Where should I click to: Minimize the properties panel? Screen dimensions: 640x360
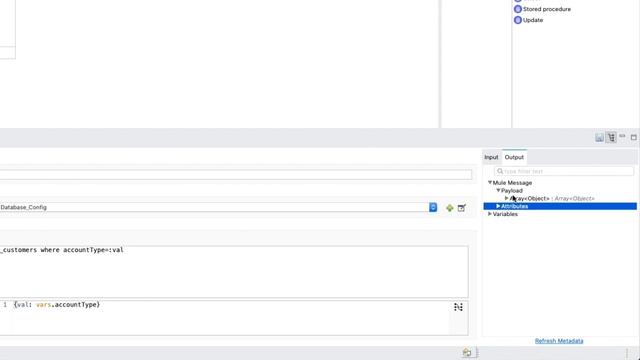coord(622,136)
